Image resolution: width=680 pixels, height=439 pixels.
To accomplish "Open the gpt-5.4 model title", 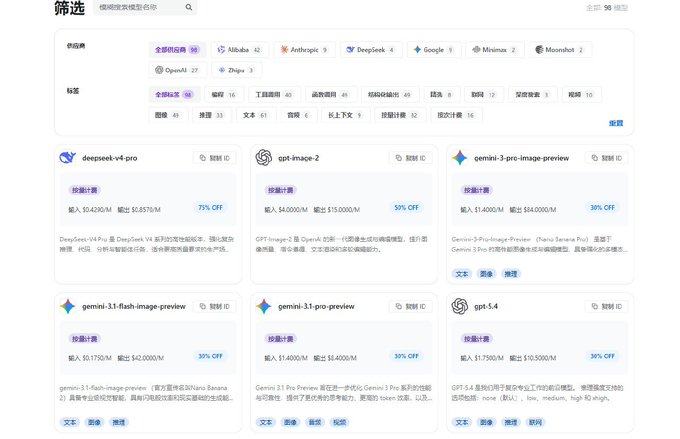I will click(486, 306).
